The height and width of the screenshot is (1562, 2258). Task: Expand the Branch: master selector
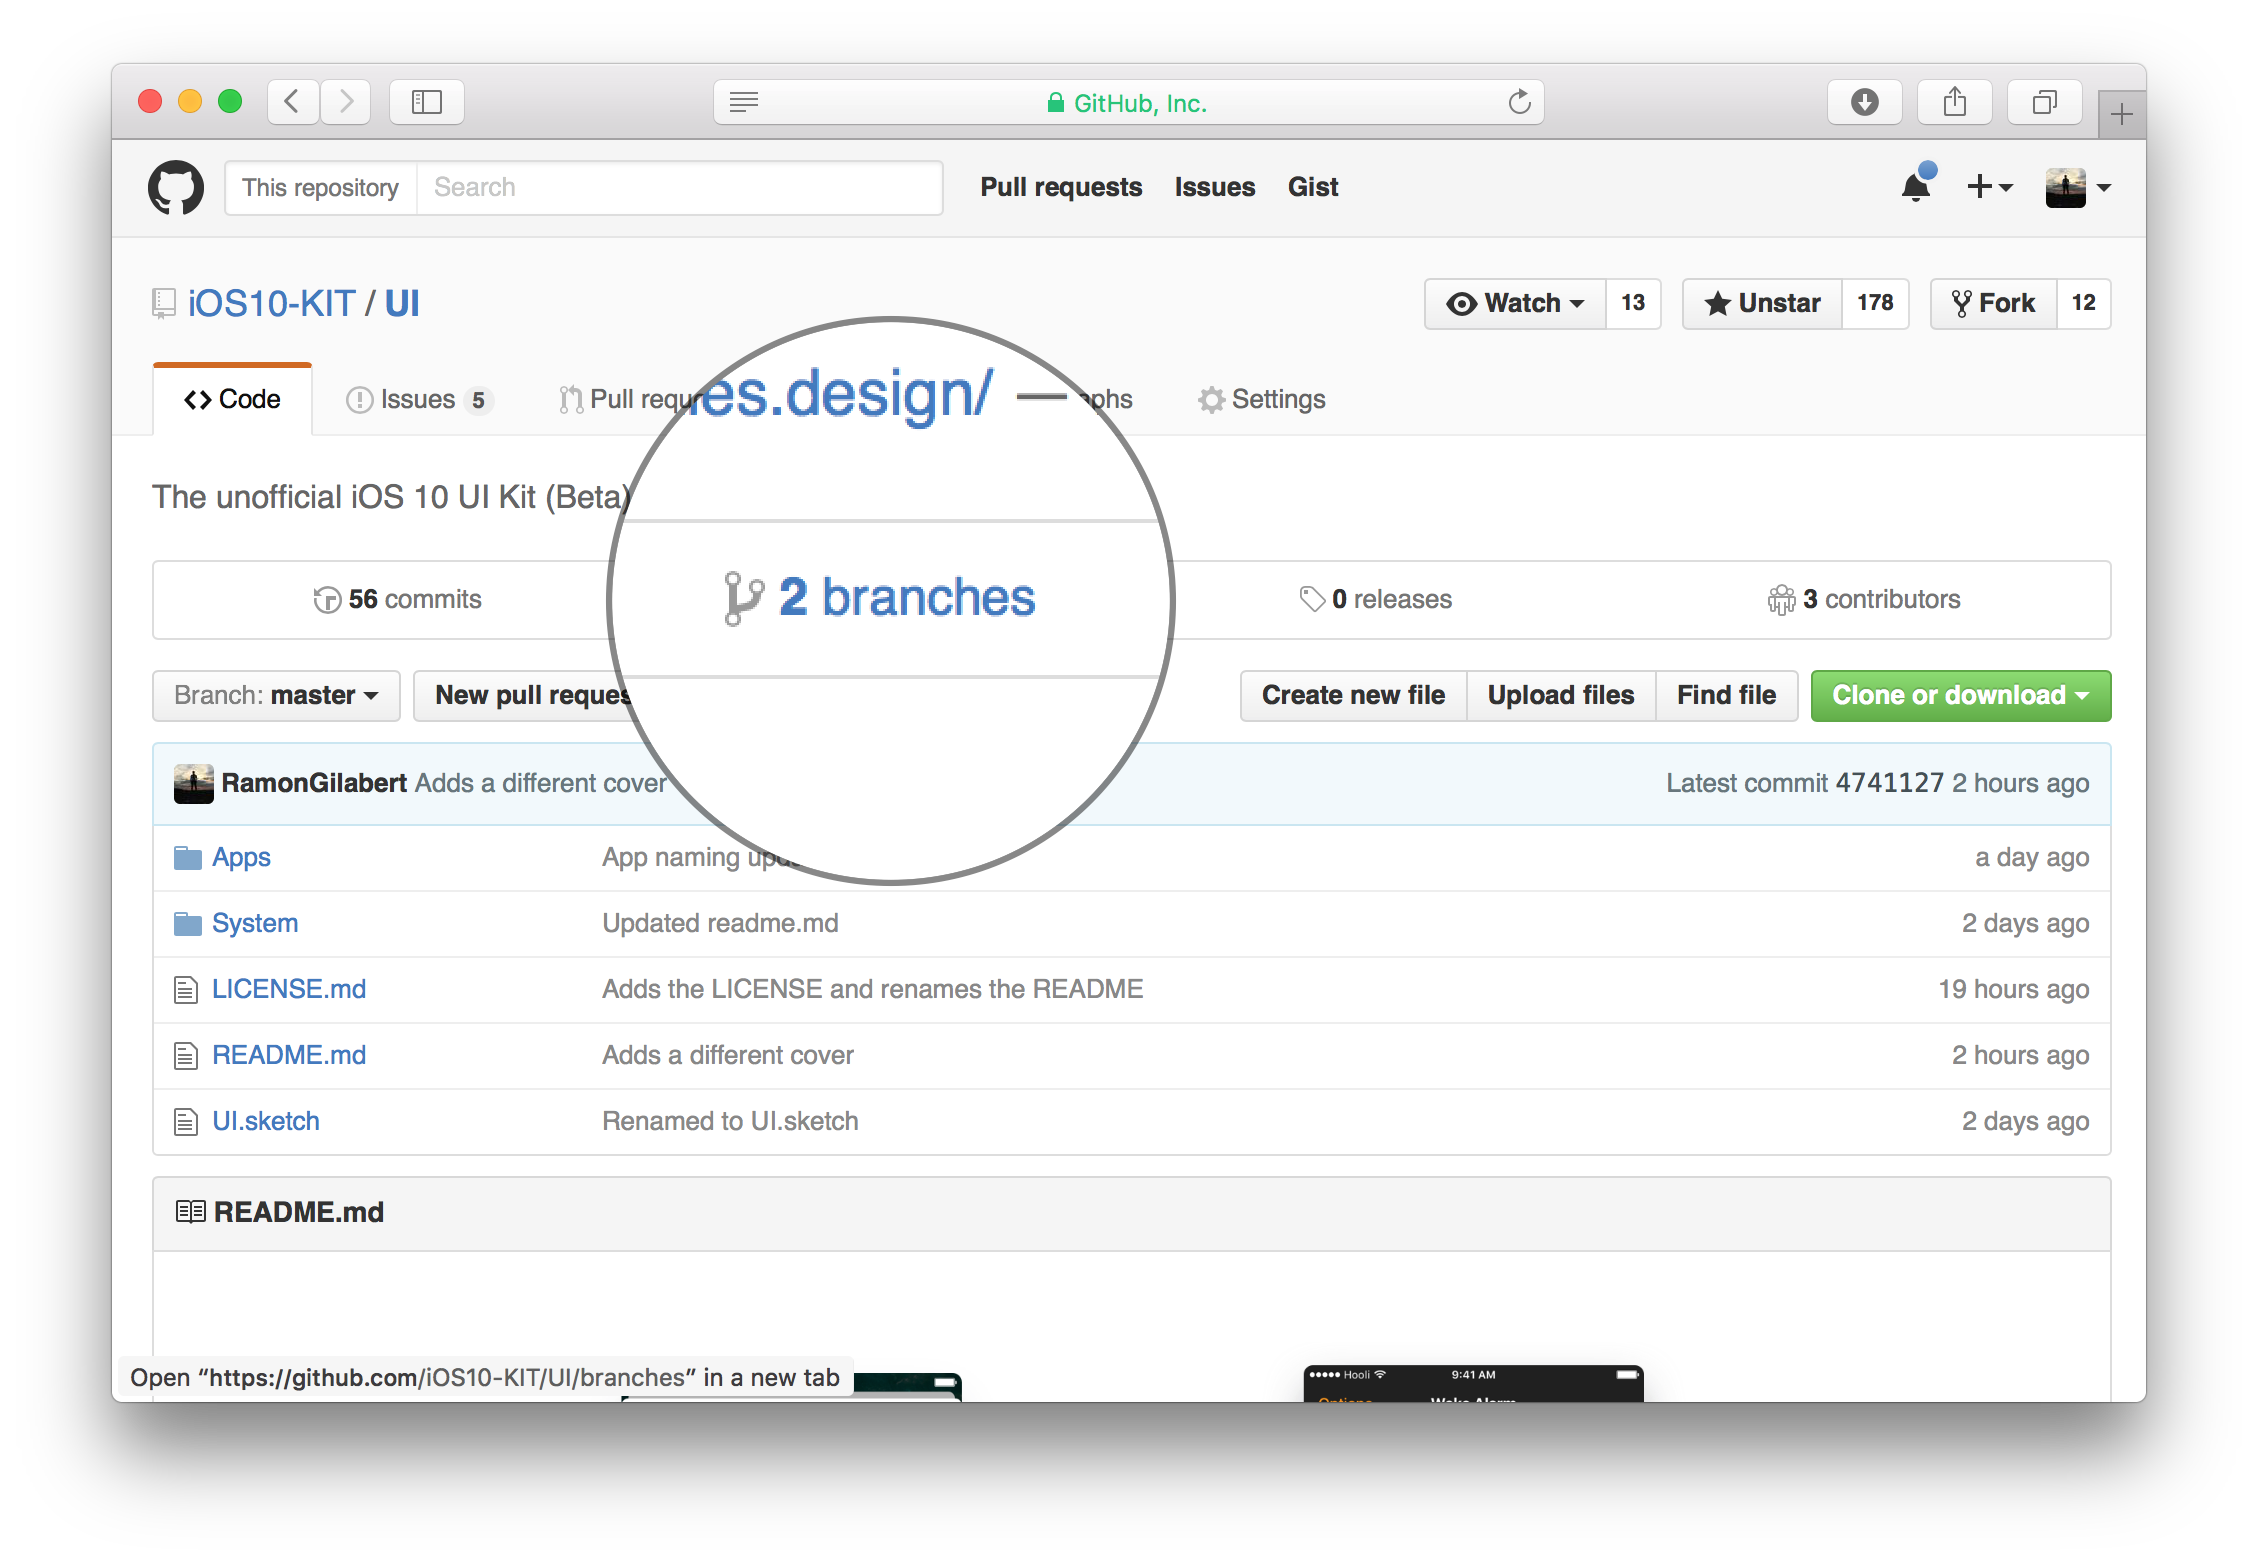pyautogui.click(x=276, y=695)
